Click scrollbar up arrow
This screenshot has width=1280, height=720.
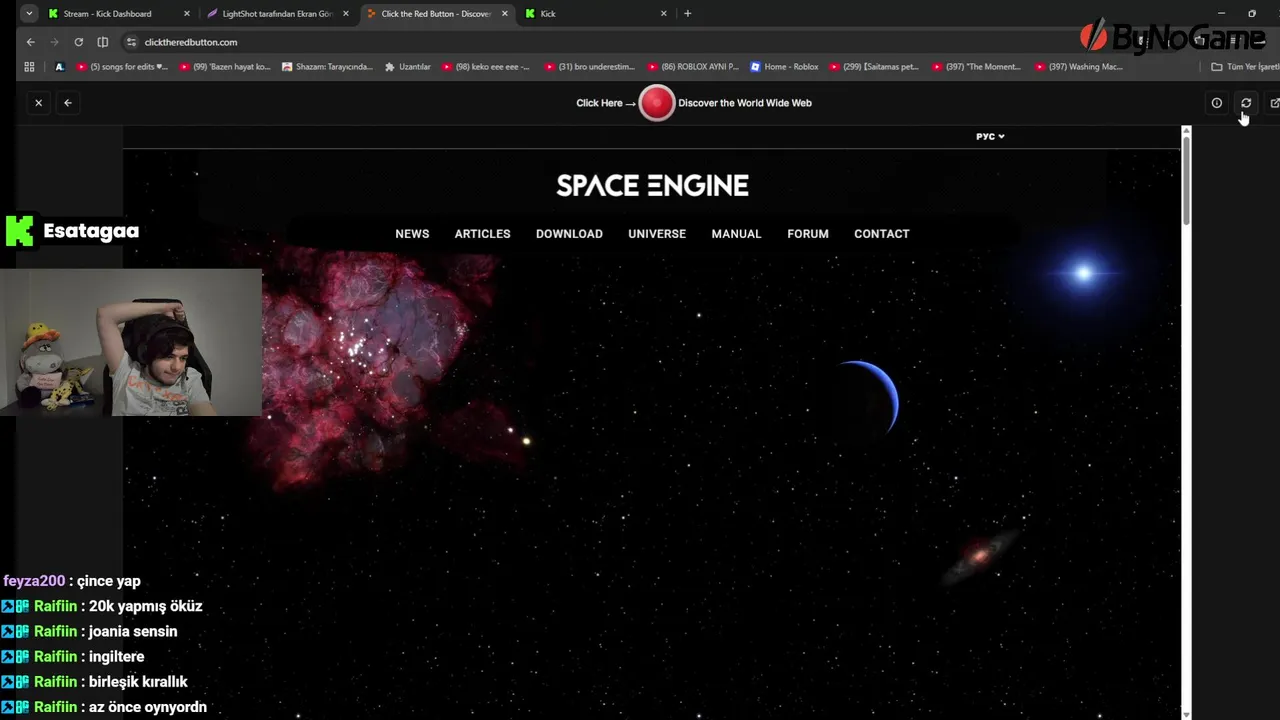point(1187,130)
